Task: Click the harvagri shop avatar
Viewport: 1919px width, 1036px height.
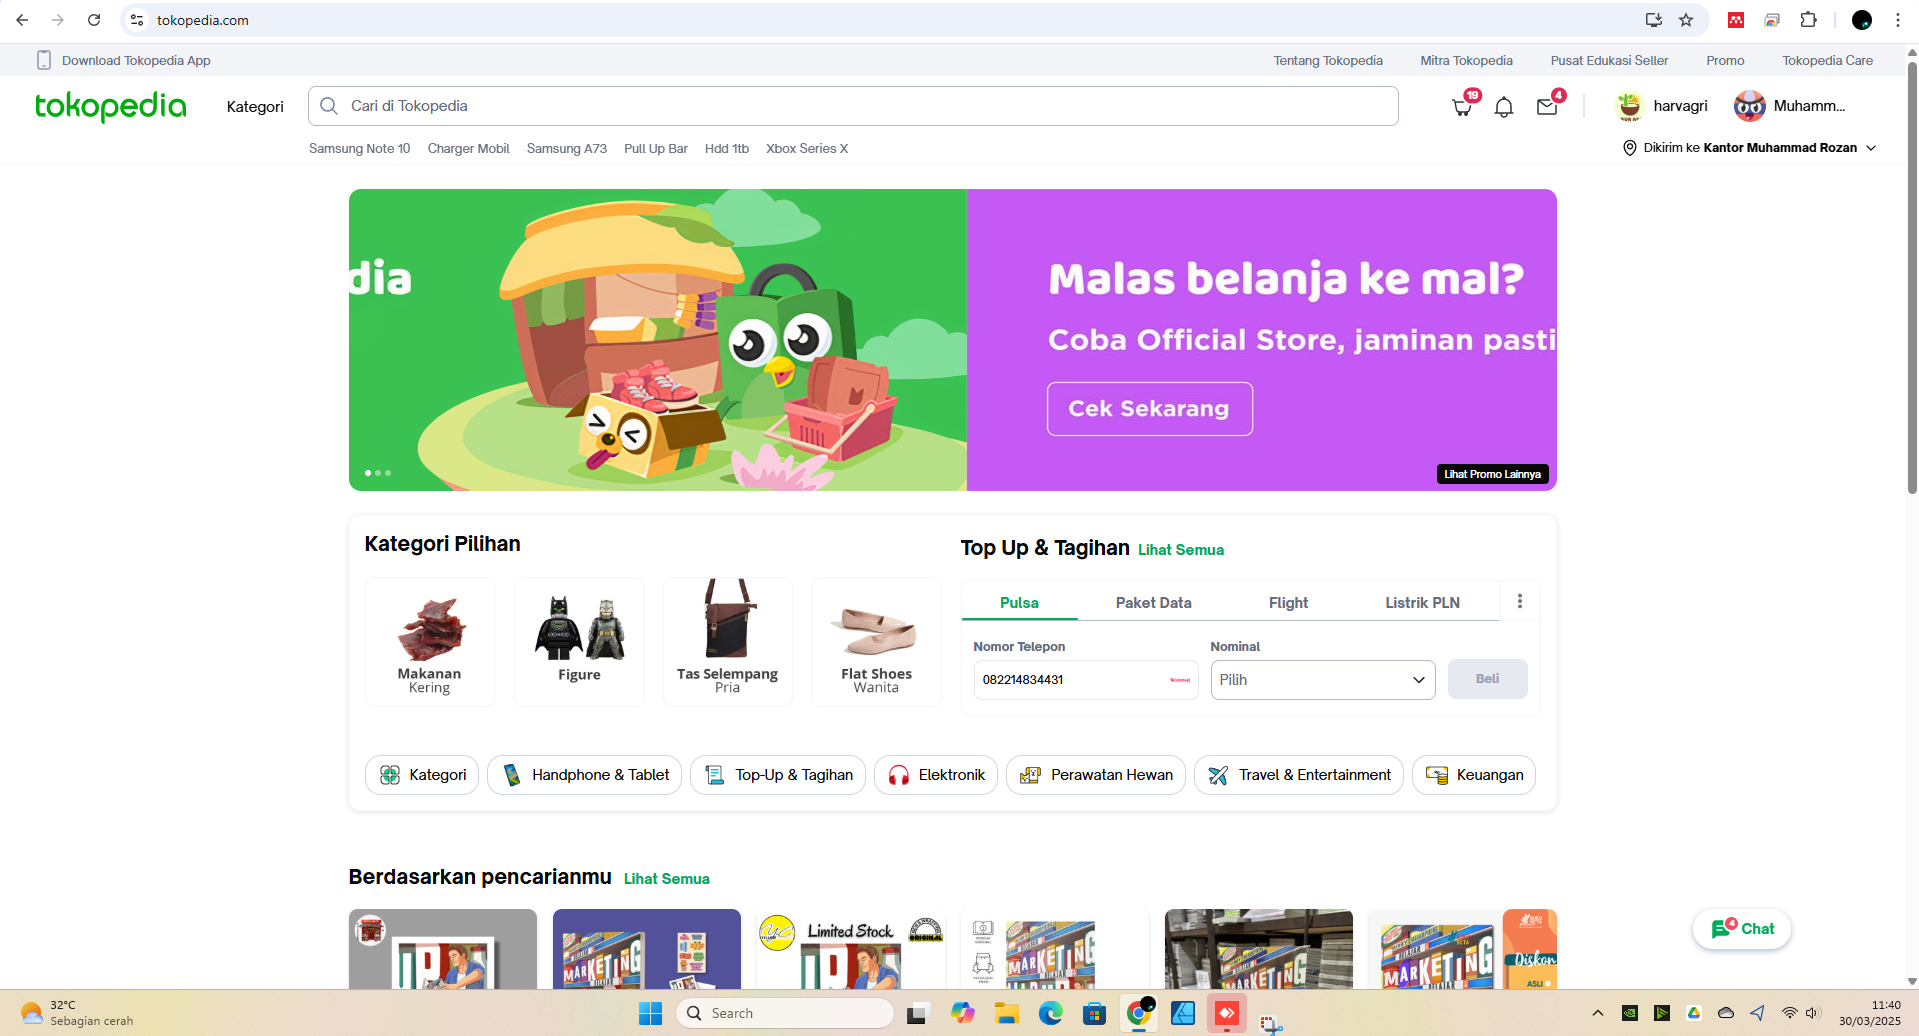Action: [x=1630, y=106]
